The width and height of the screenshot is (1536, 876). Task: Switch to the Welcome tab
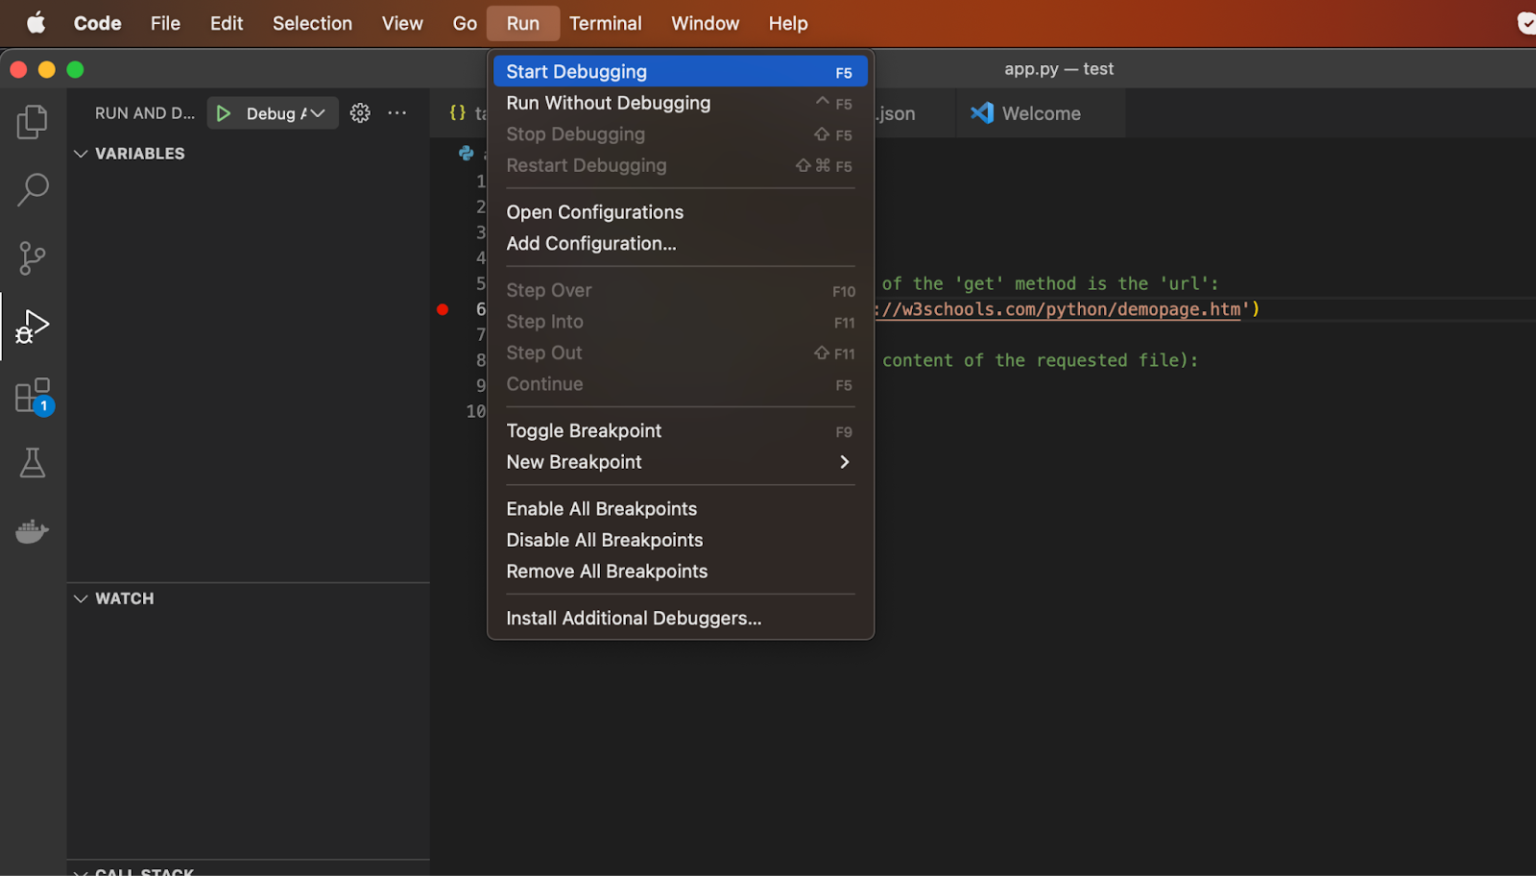pyautogui.click(x=1040, y=113)
